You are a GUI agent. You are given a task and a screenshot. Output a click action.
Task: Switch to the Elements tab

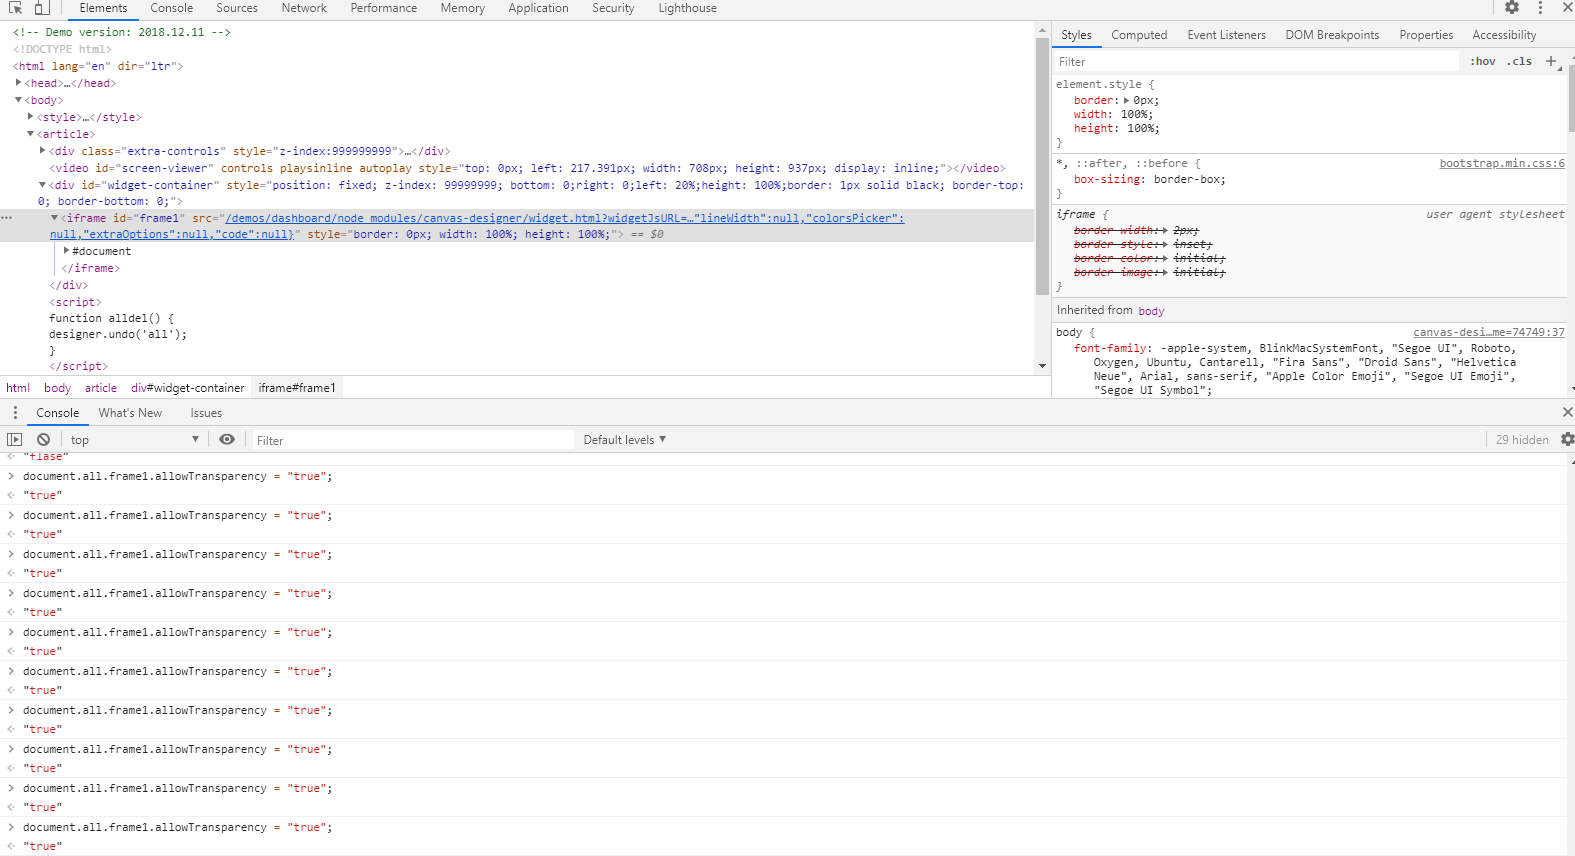click(x=103, y=8)
